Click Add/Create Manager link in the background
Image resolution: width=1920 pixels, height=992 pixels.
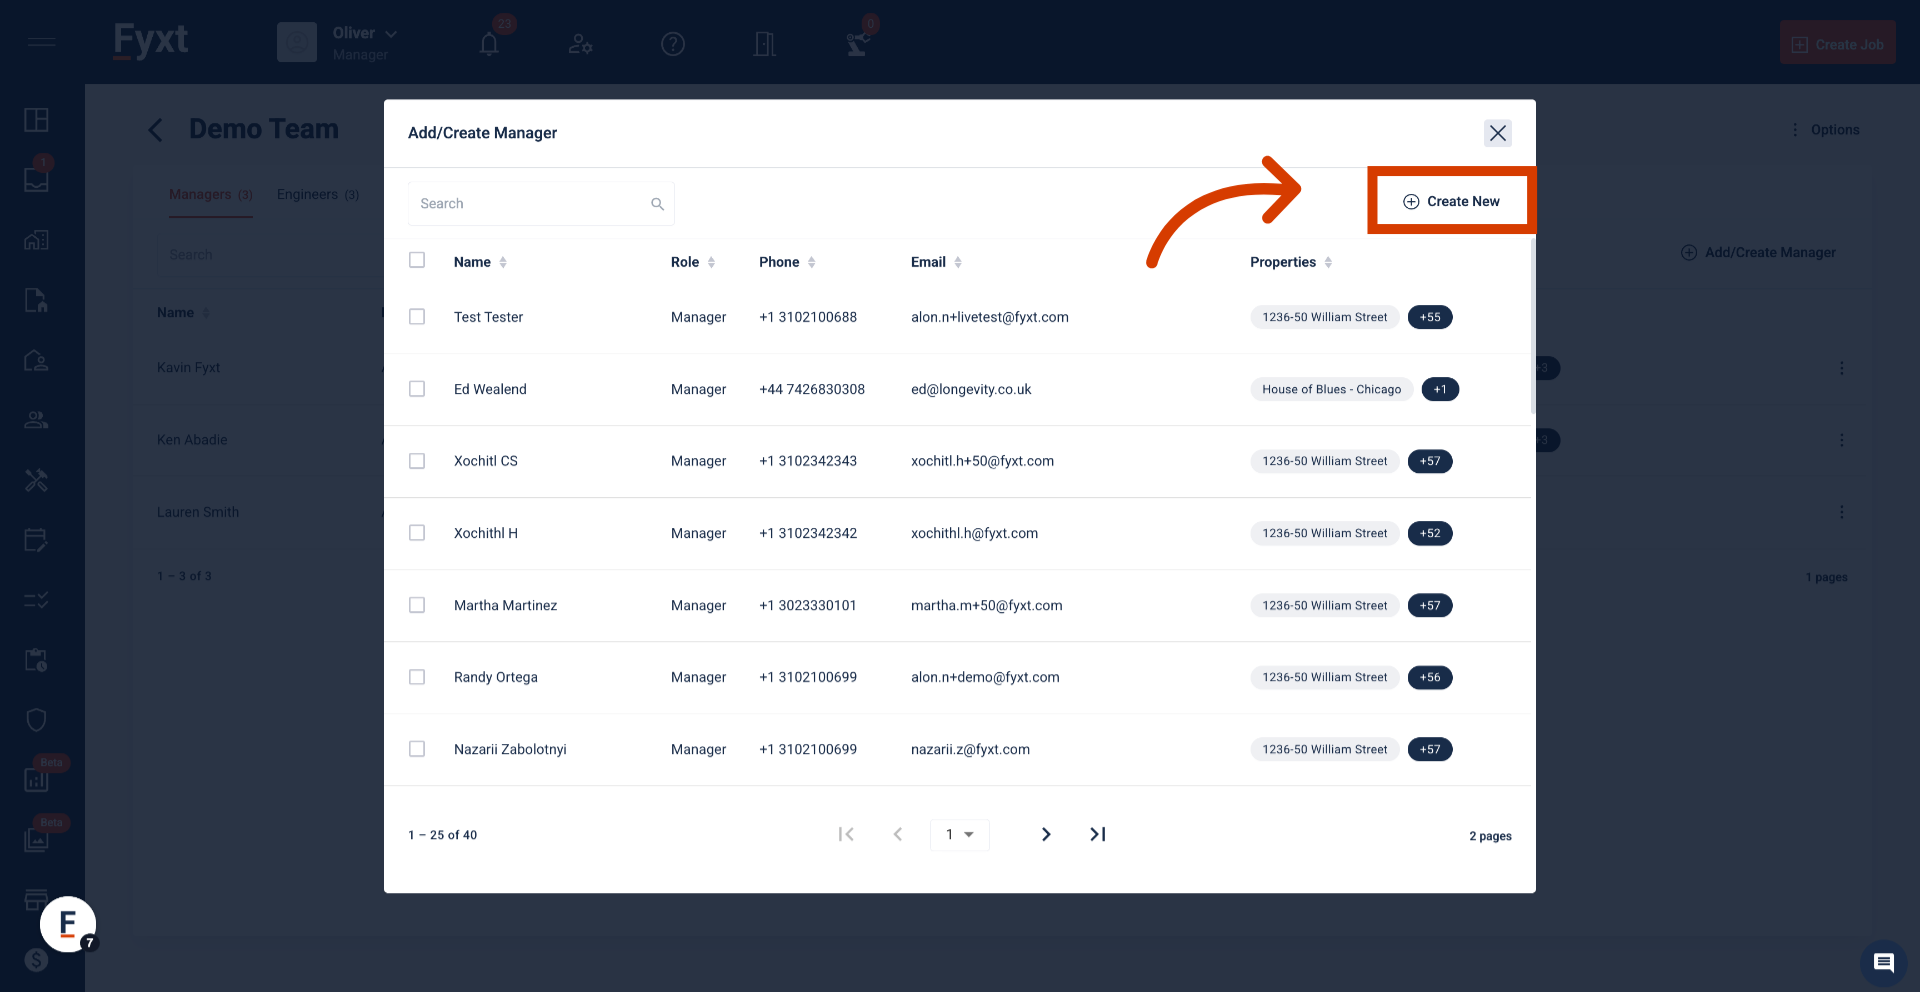[x=1758, y=253]
